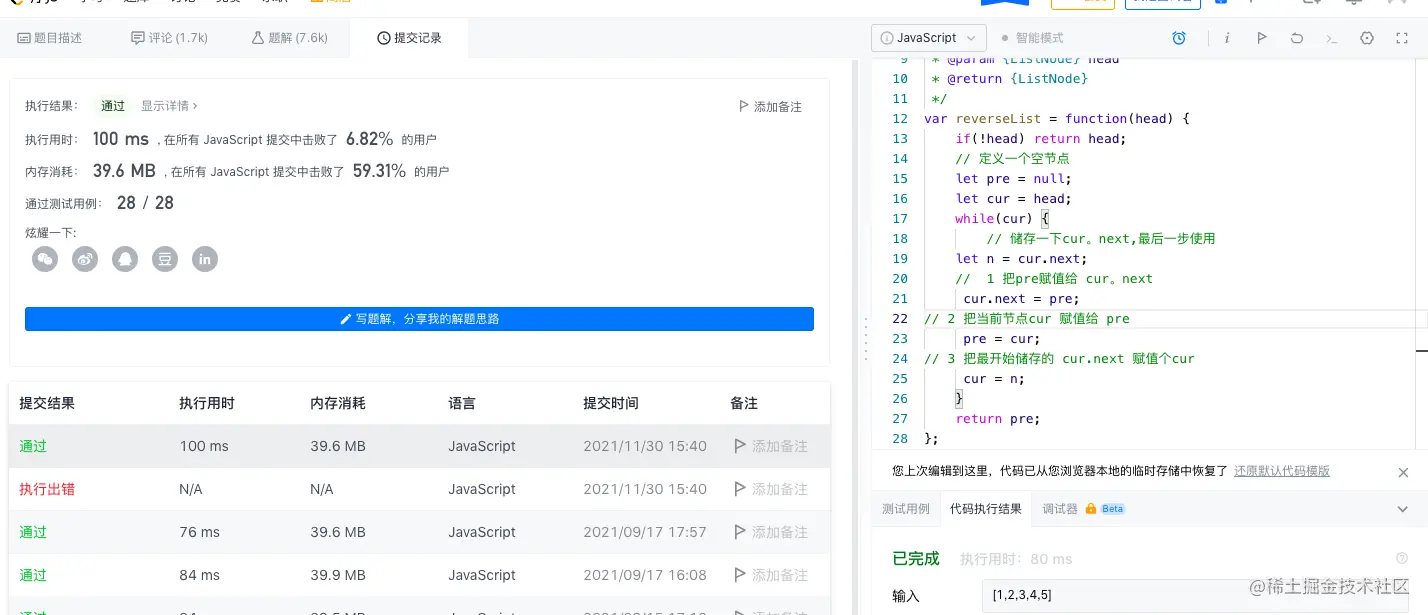Image resolution: width=1428 pixels, height=615 pixels.
Task: Click the 28 / 28 test cases value
Action: click(145, 203)
